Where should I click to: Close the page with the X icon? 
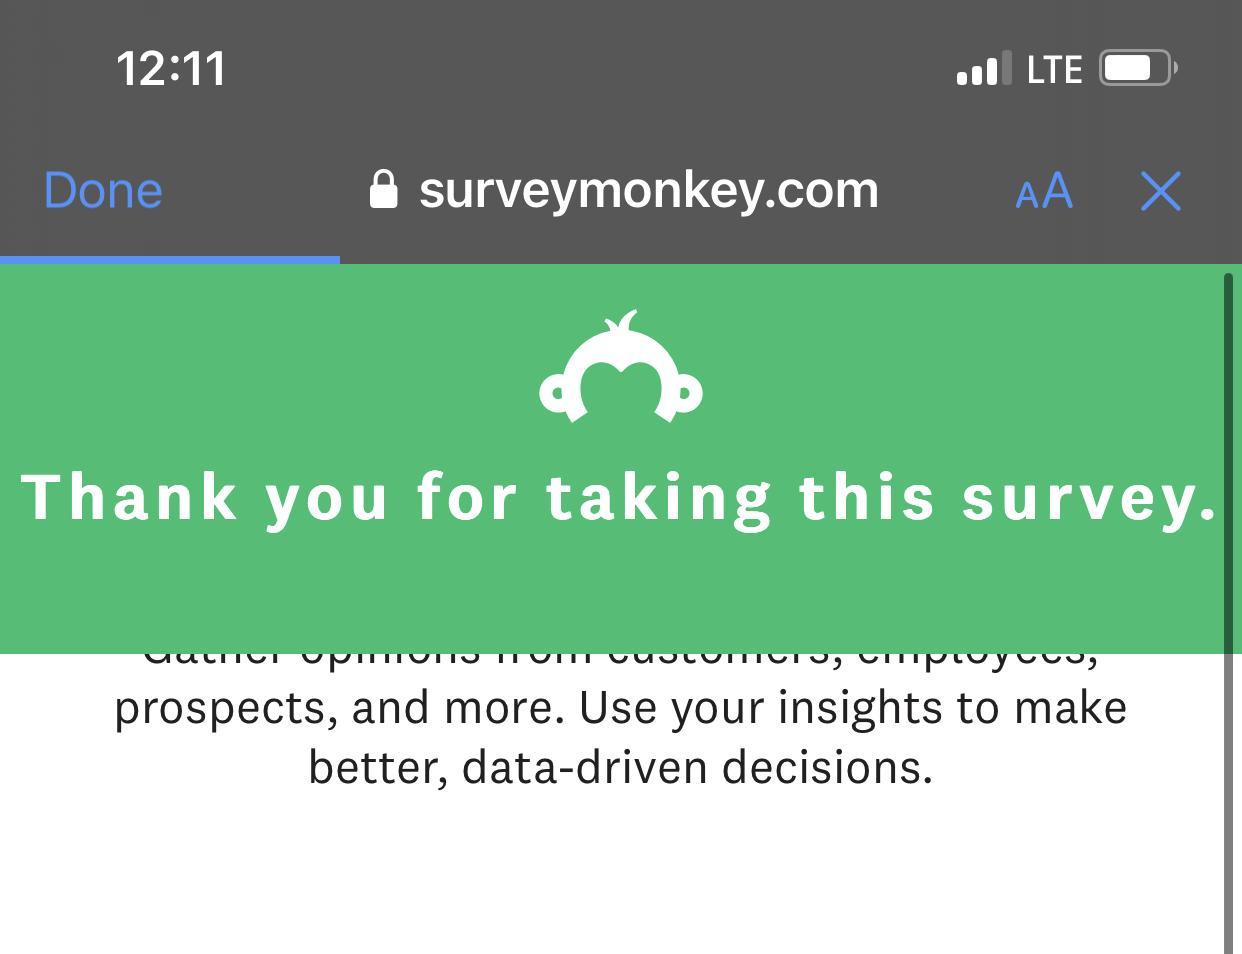(1160, 190)
